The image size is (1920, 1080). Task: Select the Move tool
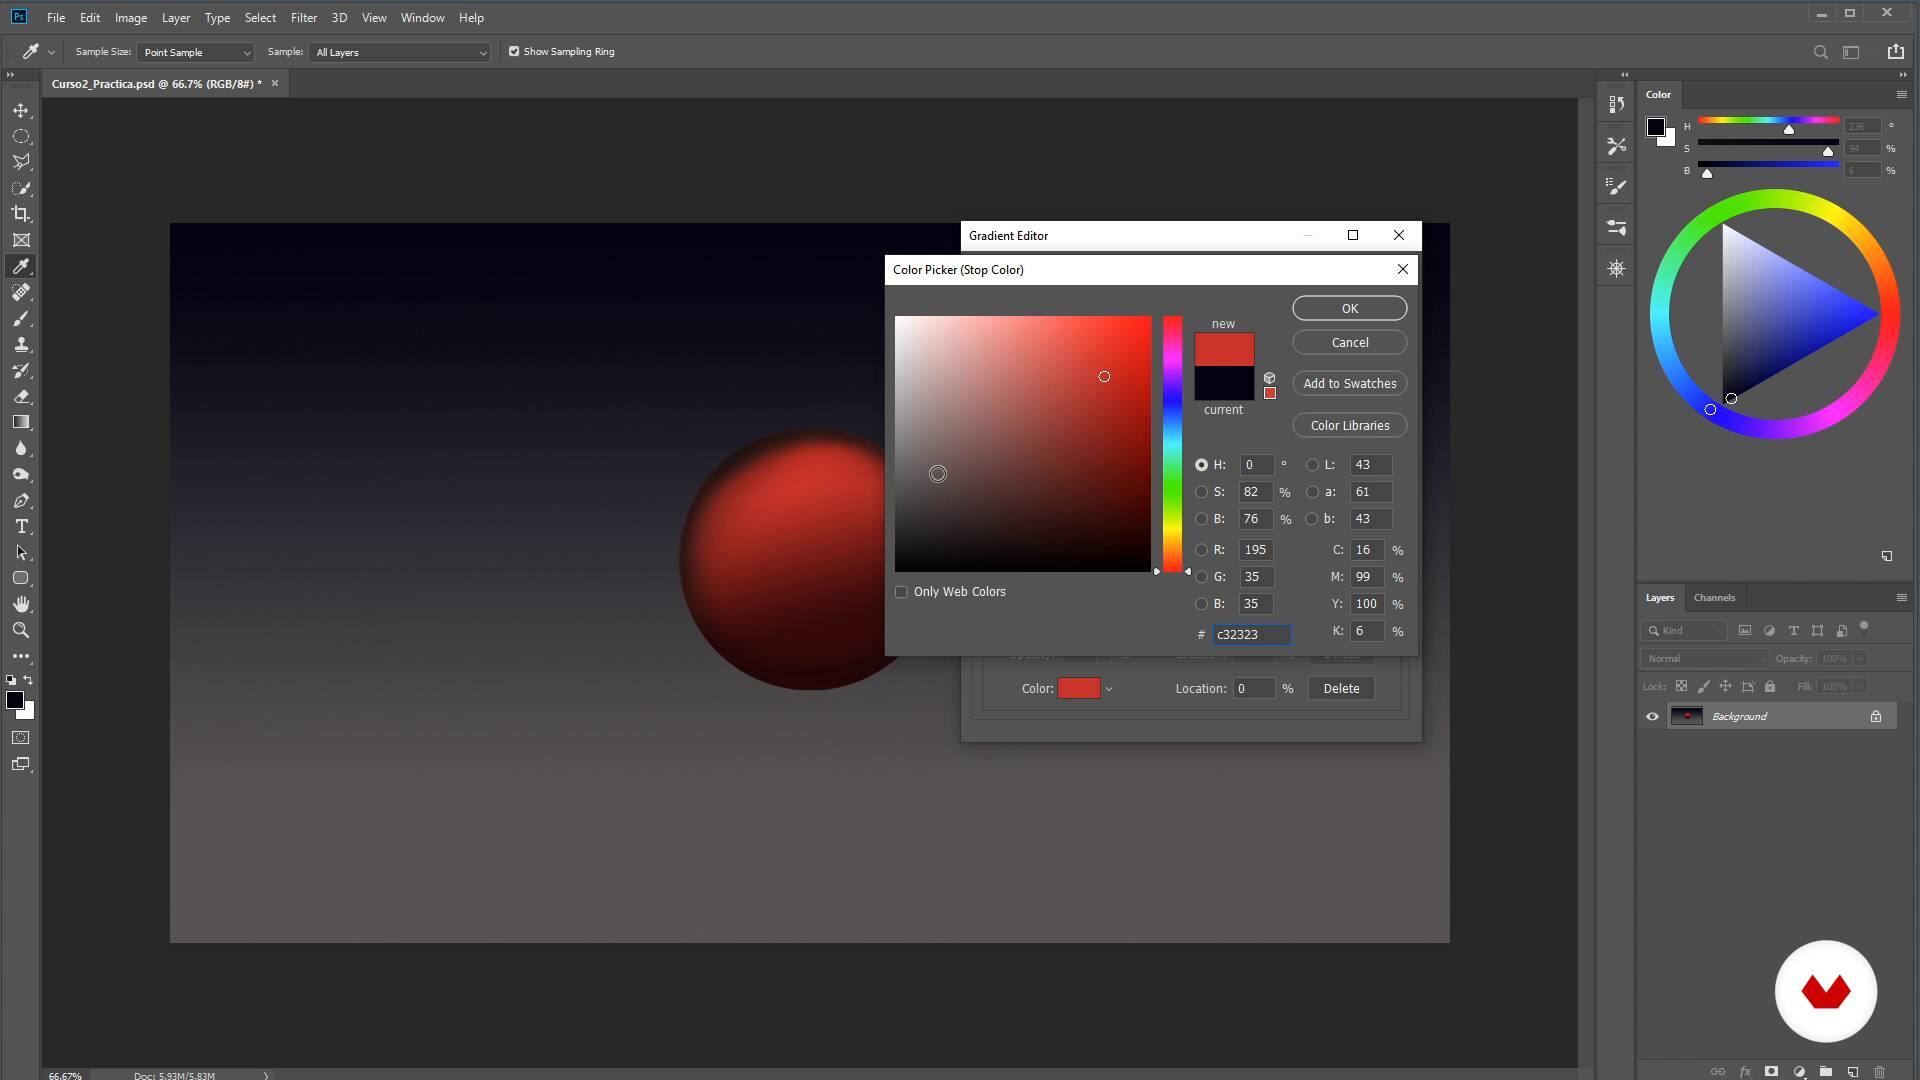tap(21, 110)
